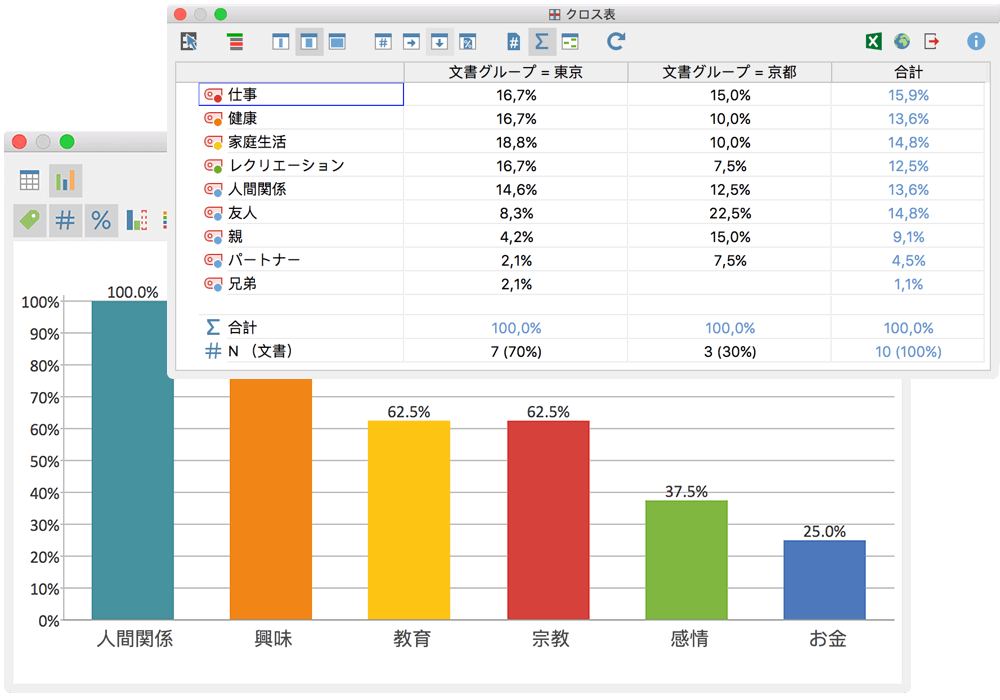Click the globe HTML export icon

click(902, 42)
